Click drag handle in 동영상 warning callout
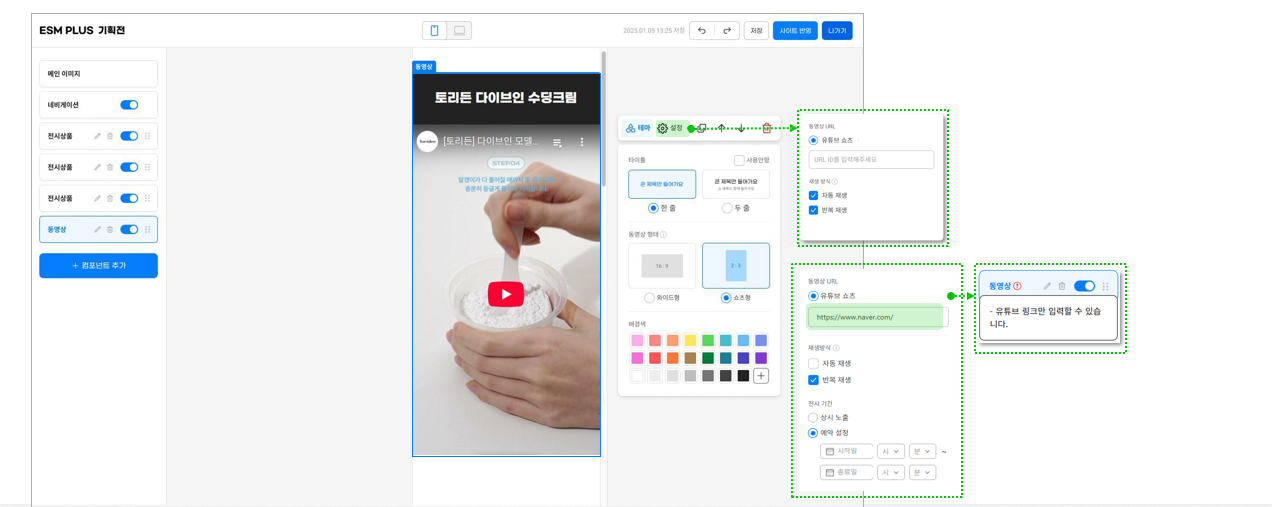The image size is (1272, 507). [x=1106, y=286]
